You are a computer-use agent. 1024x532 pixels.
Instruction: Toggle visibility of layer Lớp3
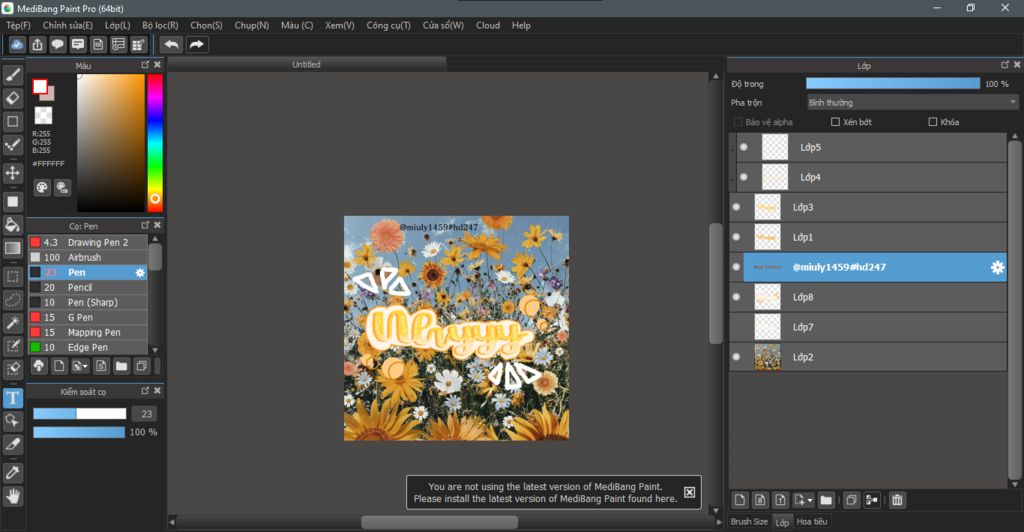point(736,207)
